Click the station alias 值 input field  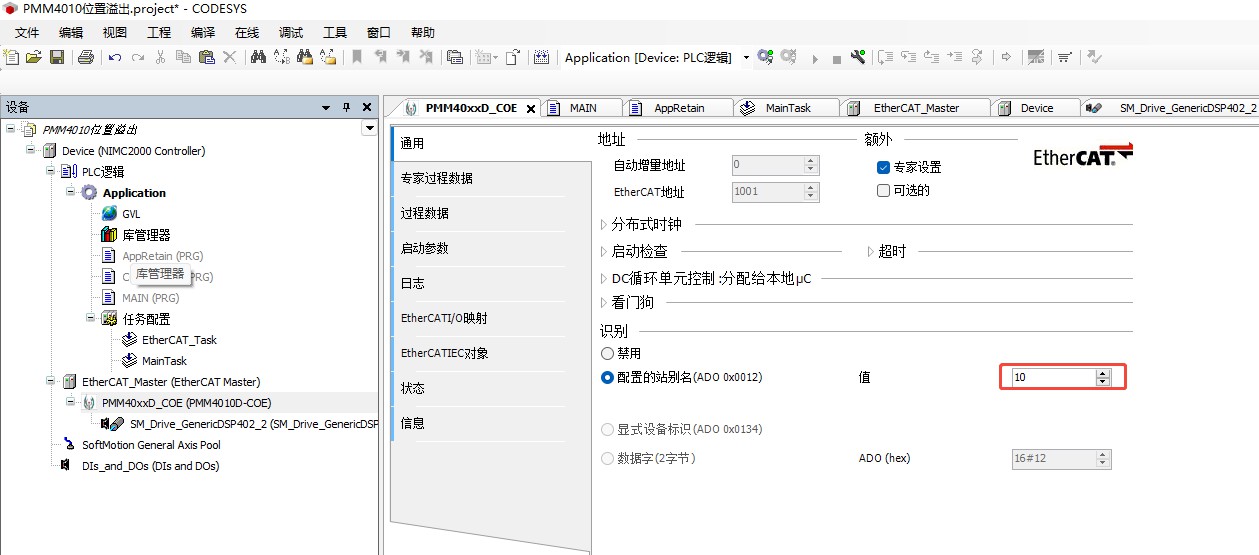coord(1052,377)
